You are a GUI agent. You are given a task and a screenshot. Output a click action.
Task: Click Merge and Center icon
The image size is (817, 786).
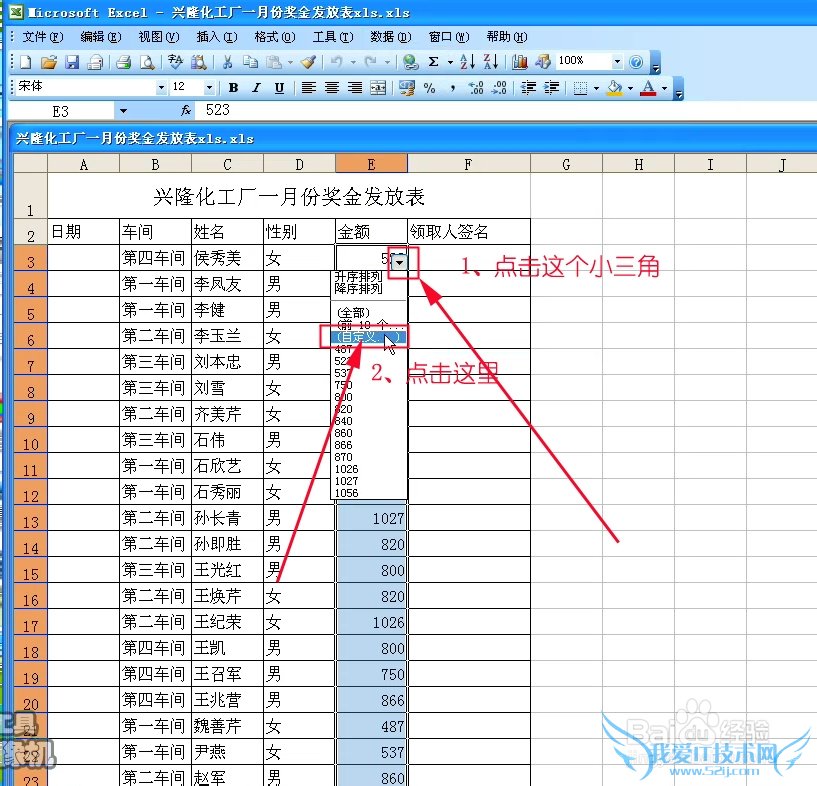[x=378, y=88]
